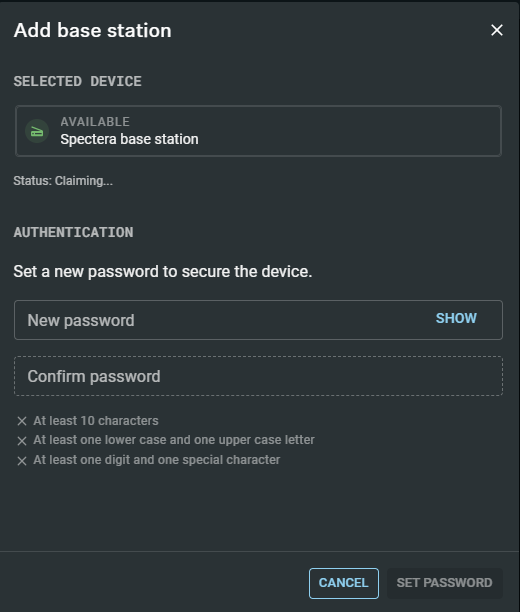
Task: Click the AUTHENTICATION section heading
Action: pos(73,233)
